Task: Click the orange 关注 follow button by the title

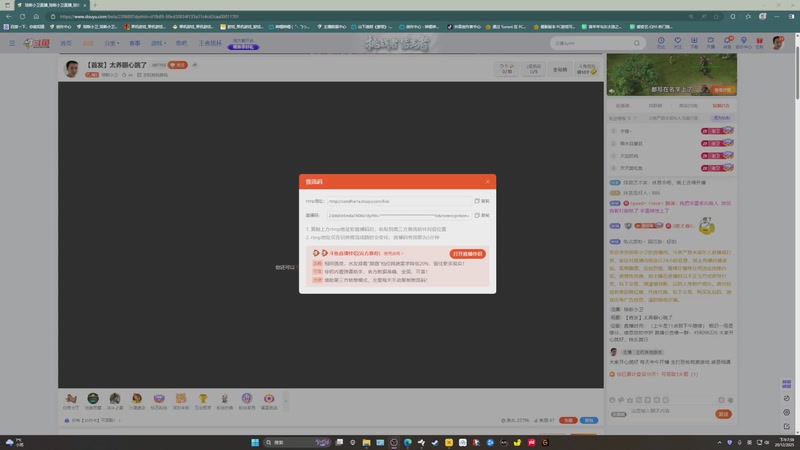Action: point(178,65)
